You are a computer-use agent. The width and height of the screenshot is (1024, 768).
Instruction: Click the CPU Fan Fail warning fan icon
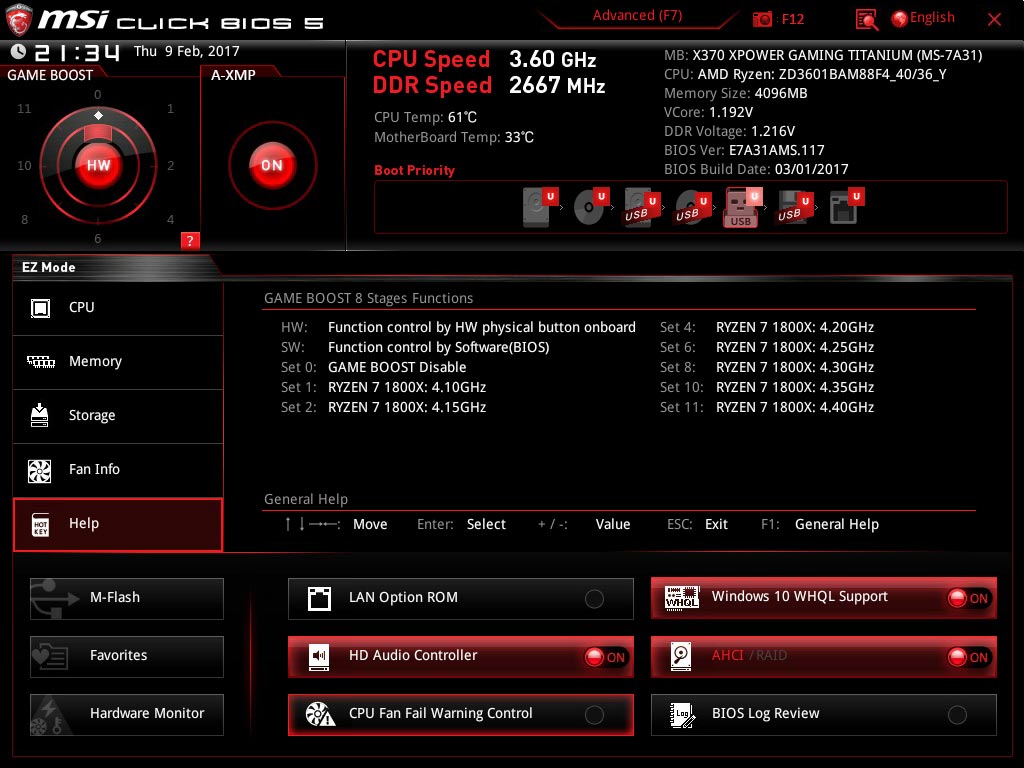point(320,714)
